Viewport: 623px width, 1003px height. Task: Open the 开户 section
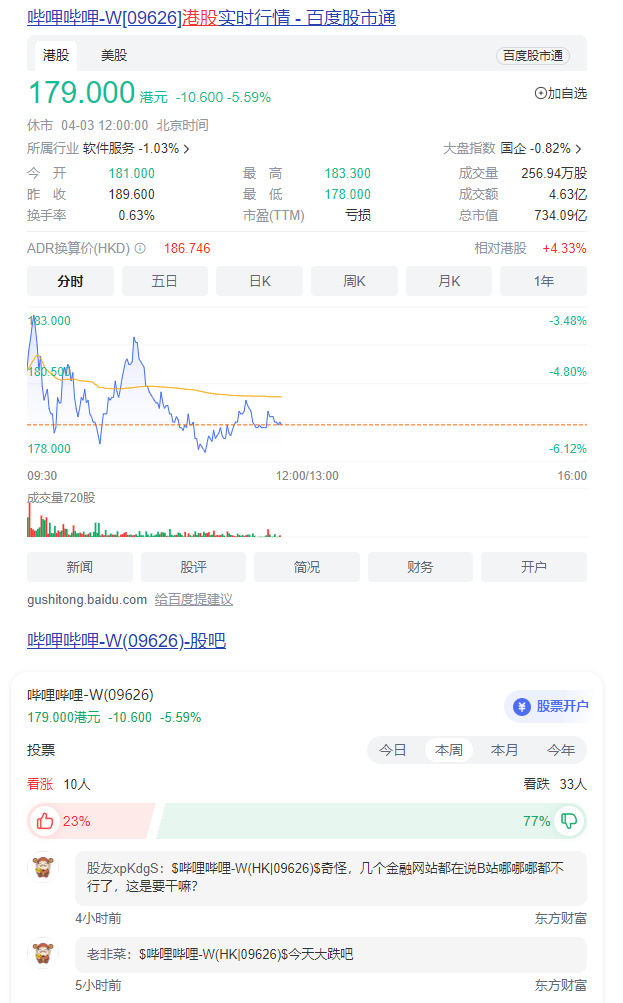[x=534, y=567]
